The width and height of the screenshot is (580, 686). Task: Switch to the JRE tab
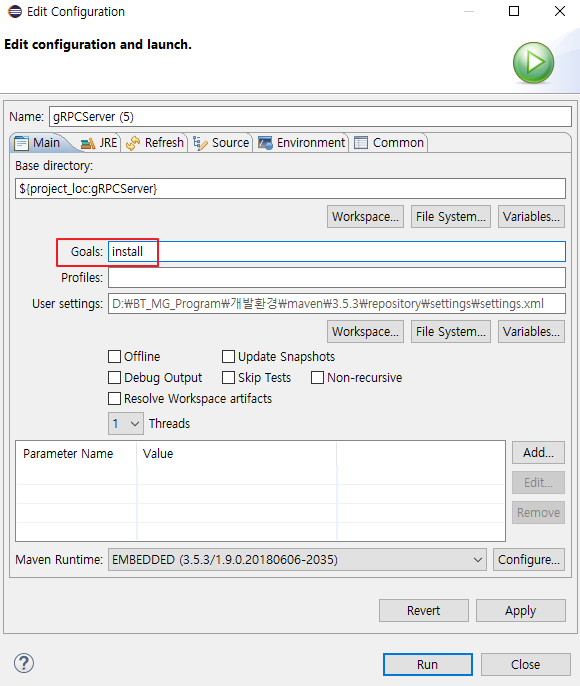click(x=100, y=143)
